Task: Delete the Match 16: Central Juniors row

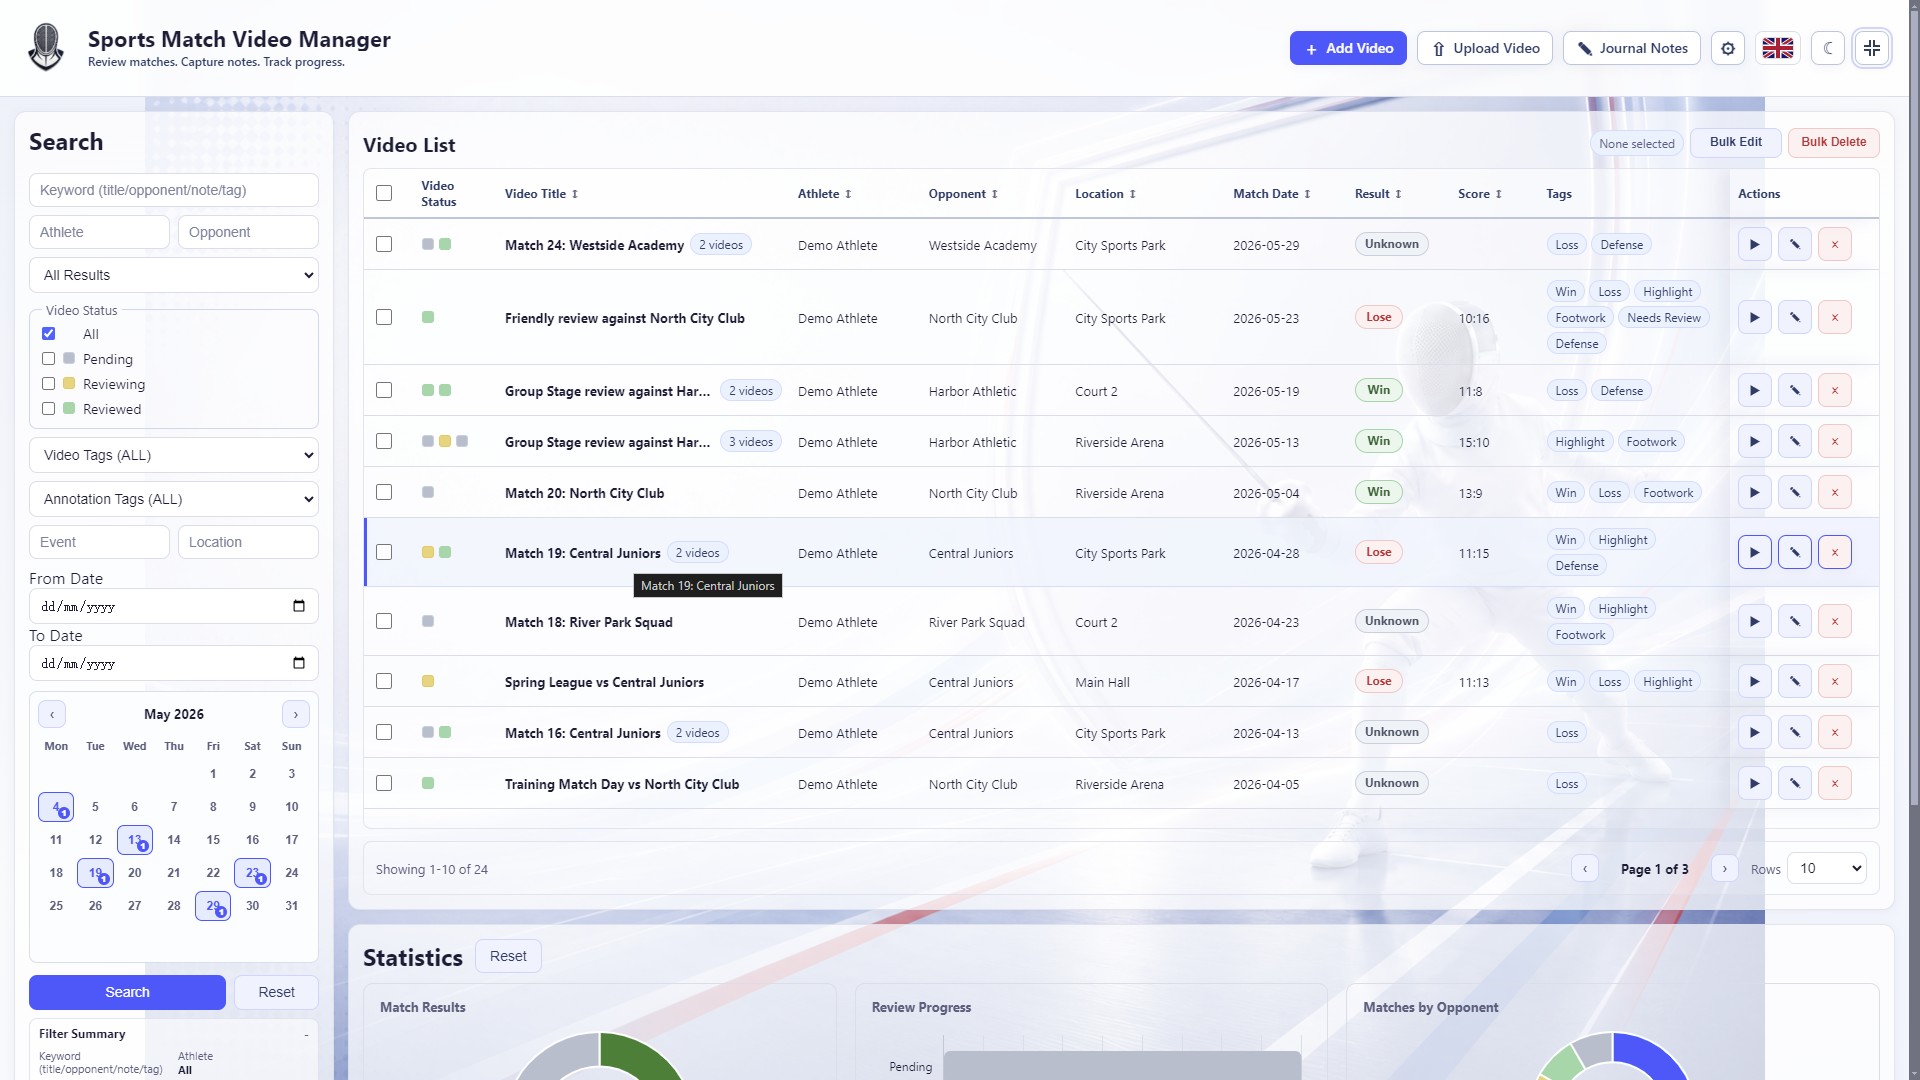Action: pos(1835,733)
